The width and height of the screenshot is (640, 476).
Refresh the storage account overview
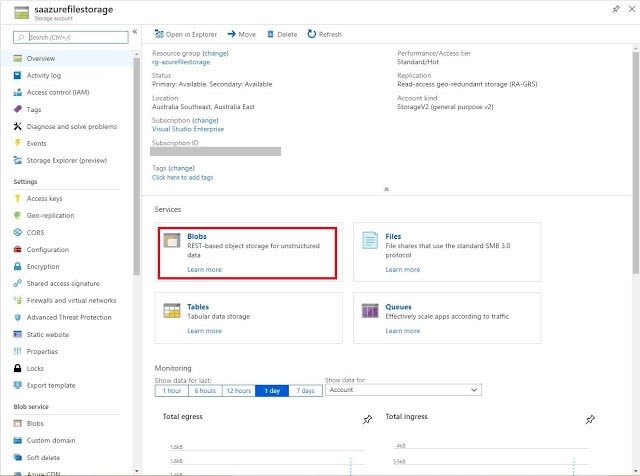click(324, 34)
